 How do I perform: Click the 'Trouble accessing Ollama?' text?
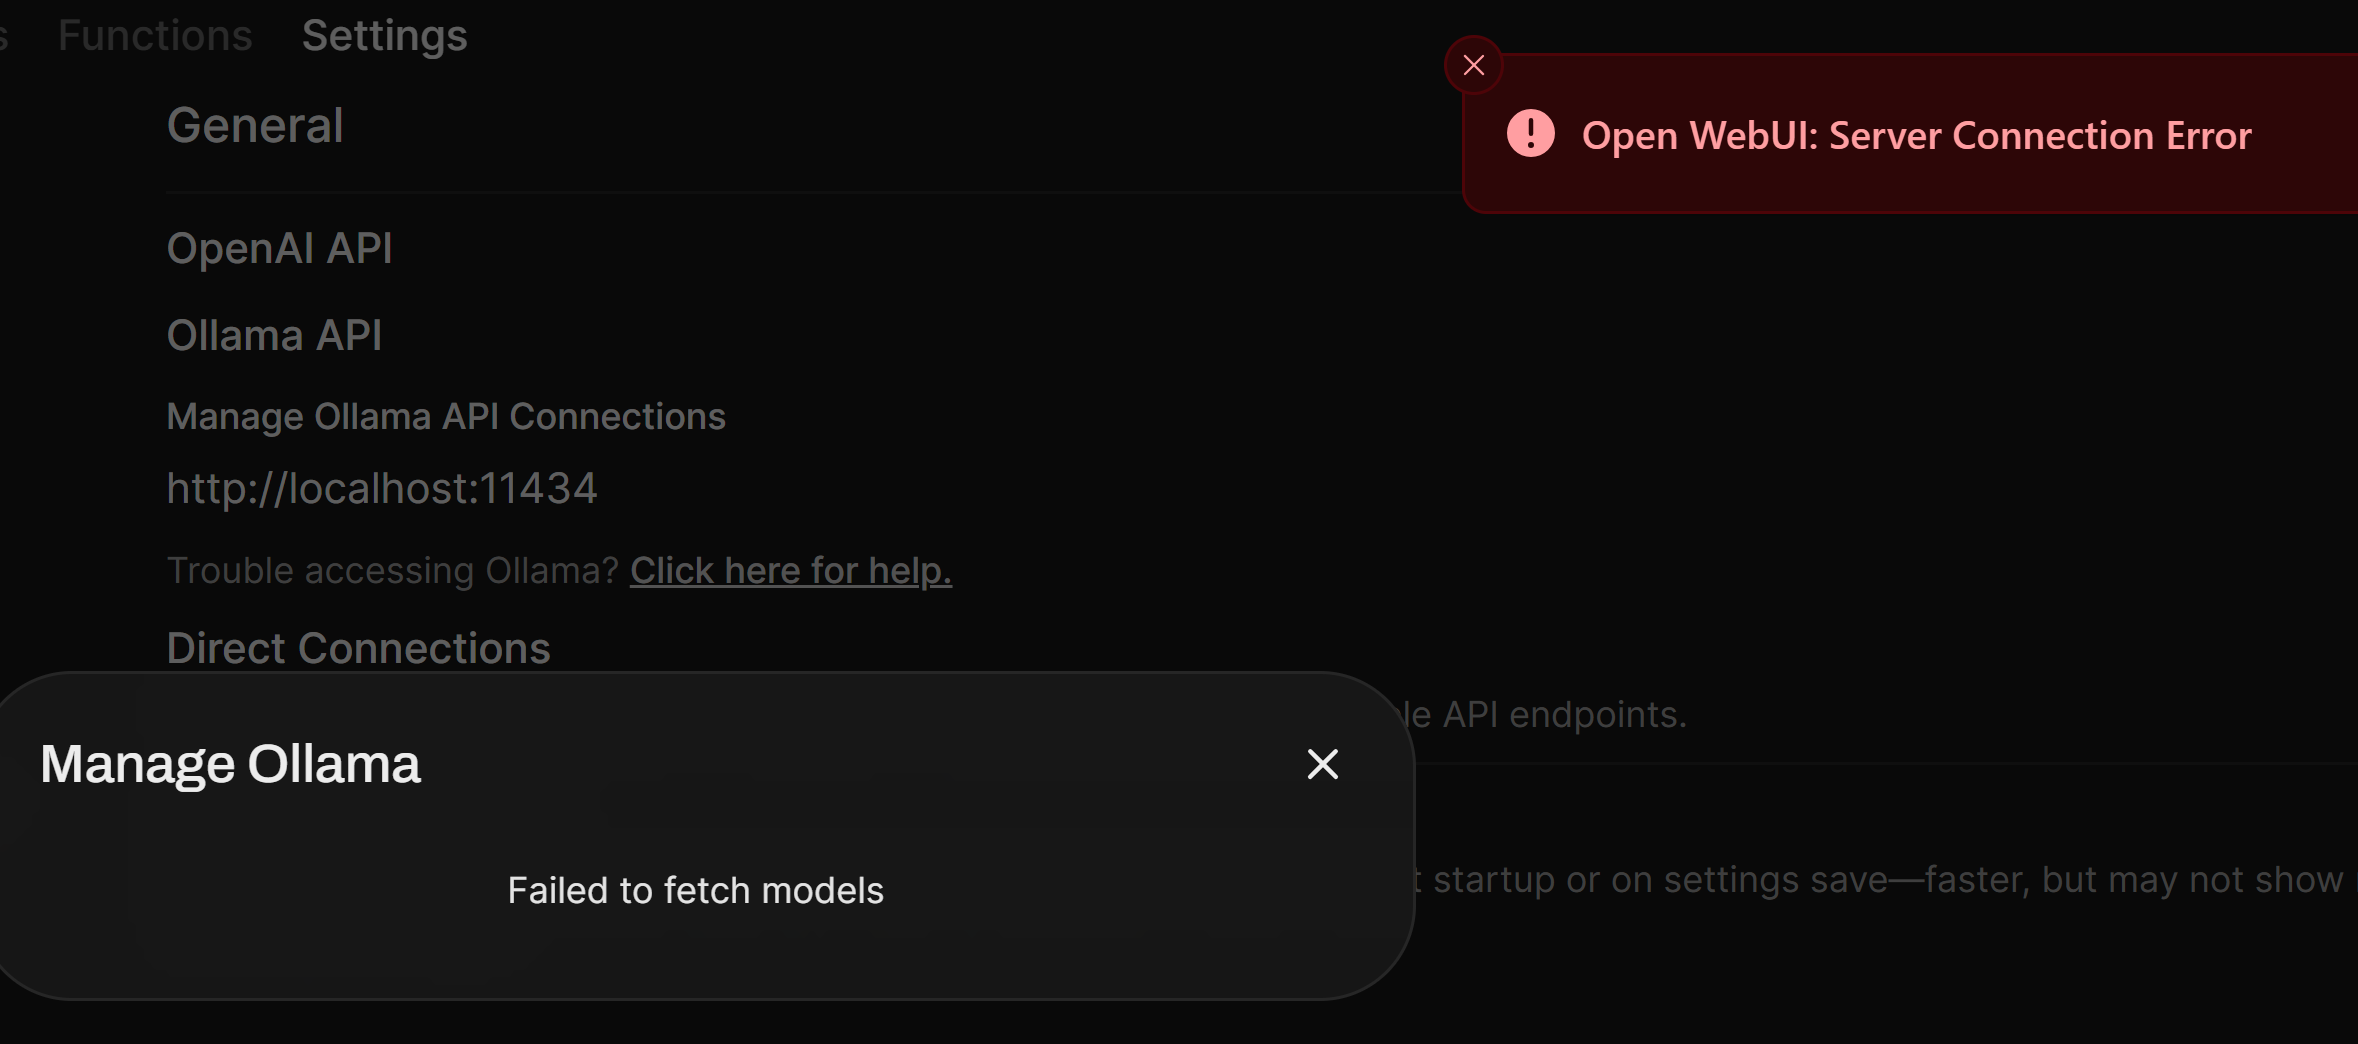point(393,570)
